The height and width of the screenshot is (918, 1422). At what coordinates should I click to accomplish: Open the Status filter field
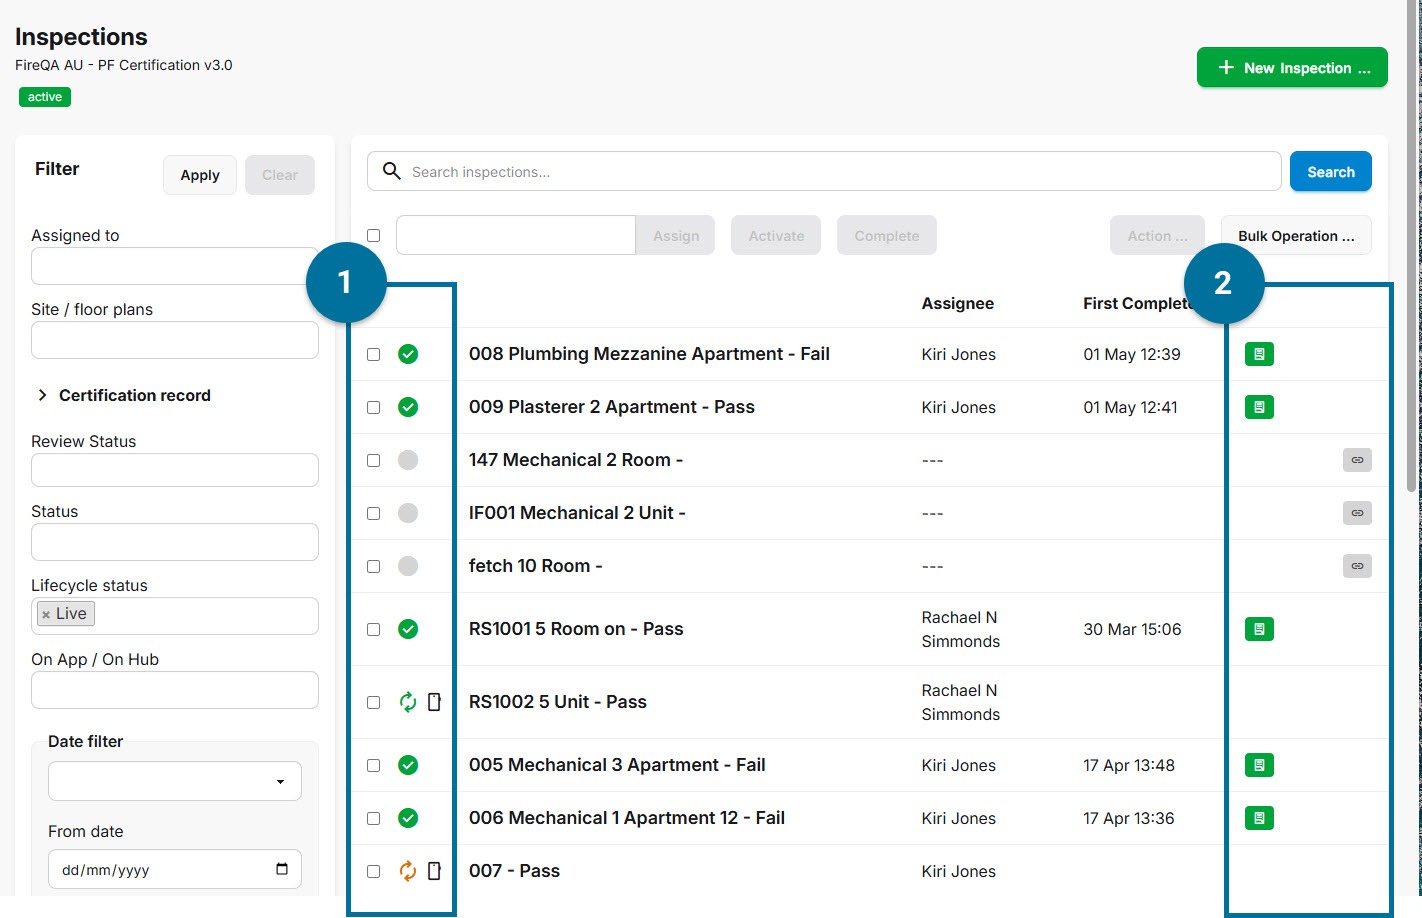tap(175, 542)
